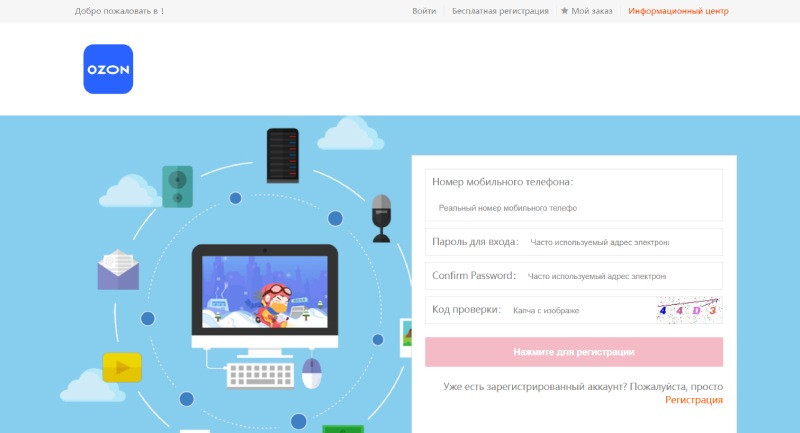
Task: Open the Войти link in the top bar
Action: (424, 11)
